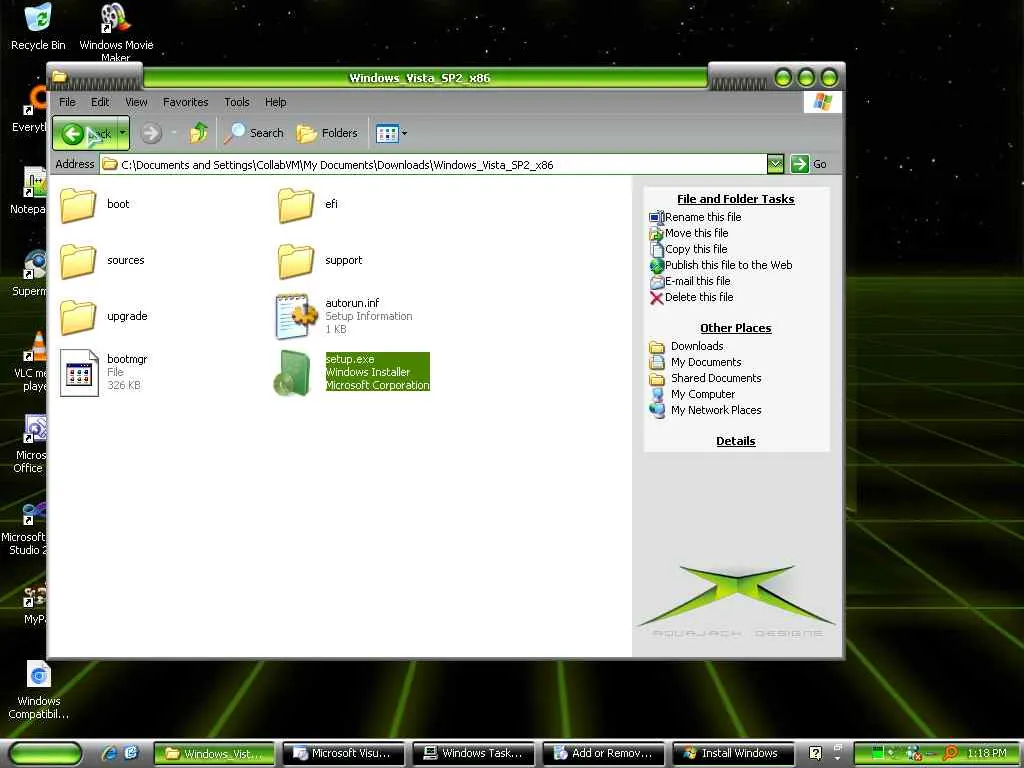Viewport: 1024px width, 768px height.
Task: Open the Tools menu
Action: click(x=236, y=102)
